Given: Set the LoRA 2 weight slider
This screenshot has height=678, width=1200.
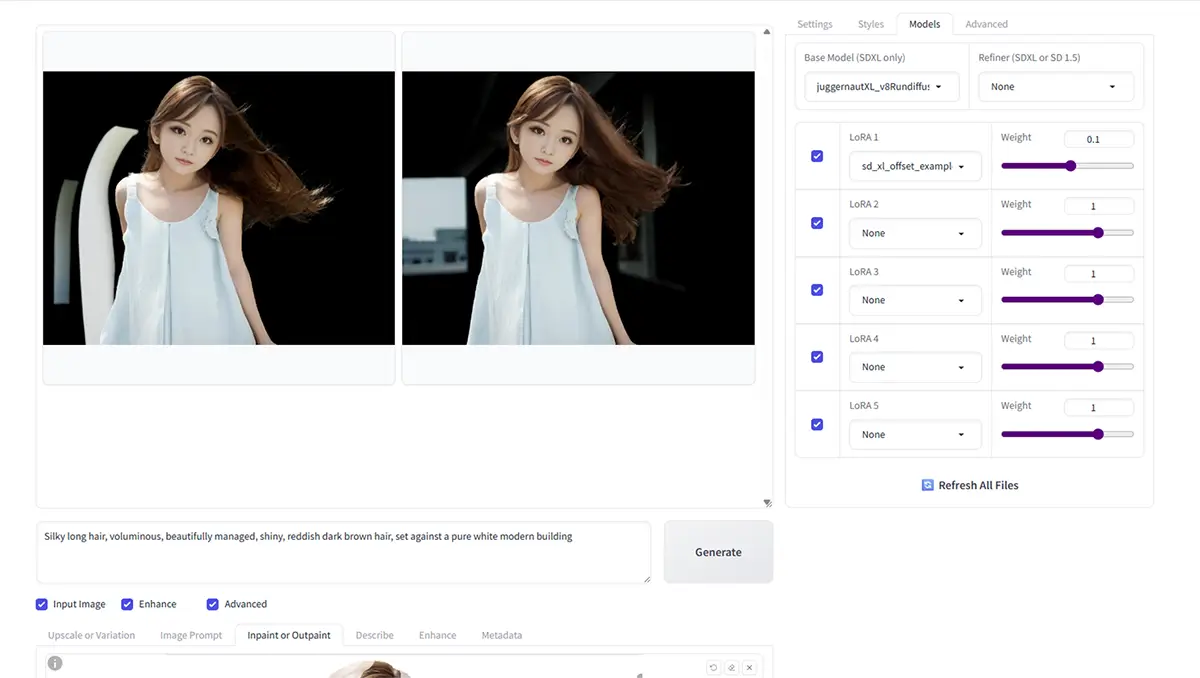Looking at the screenshot, I should (1067, 233).
